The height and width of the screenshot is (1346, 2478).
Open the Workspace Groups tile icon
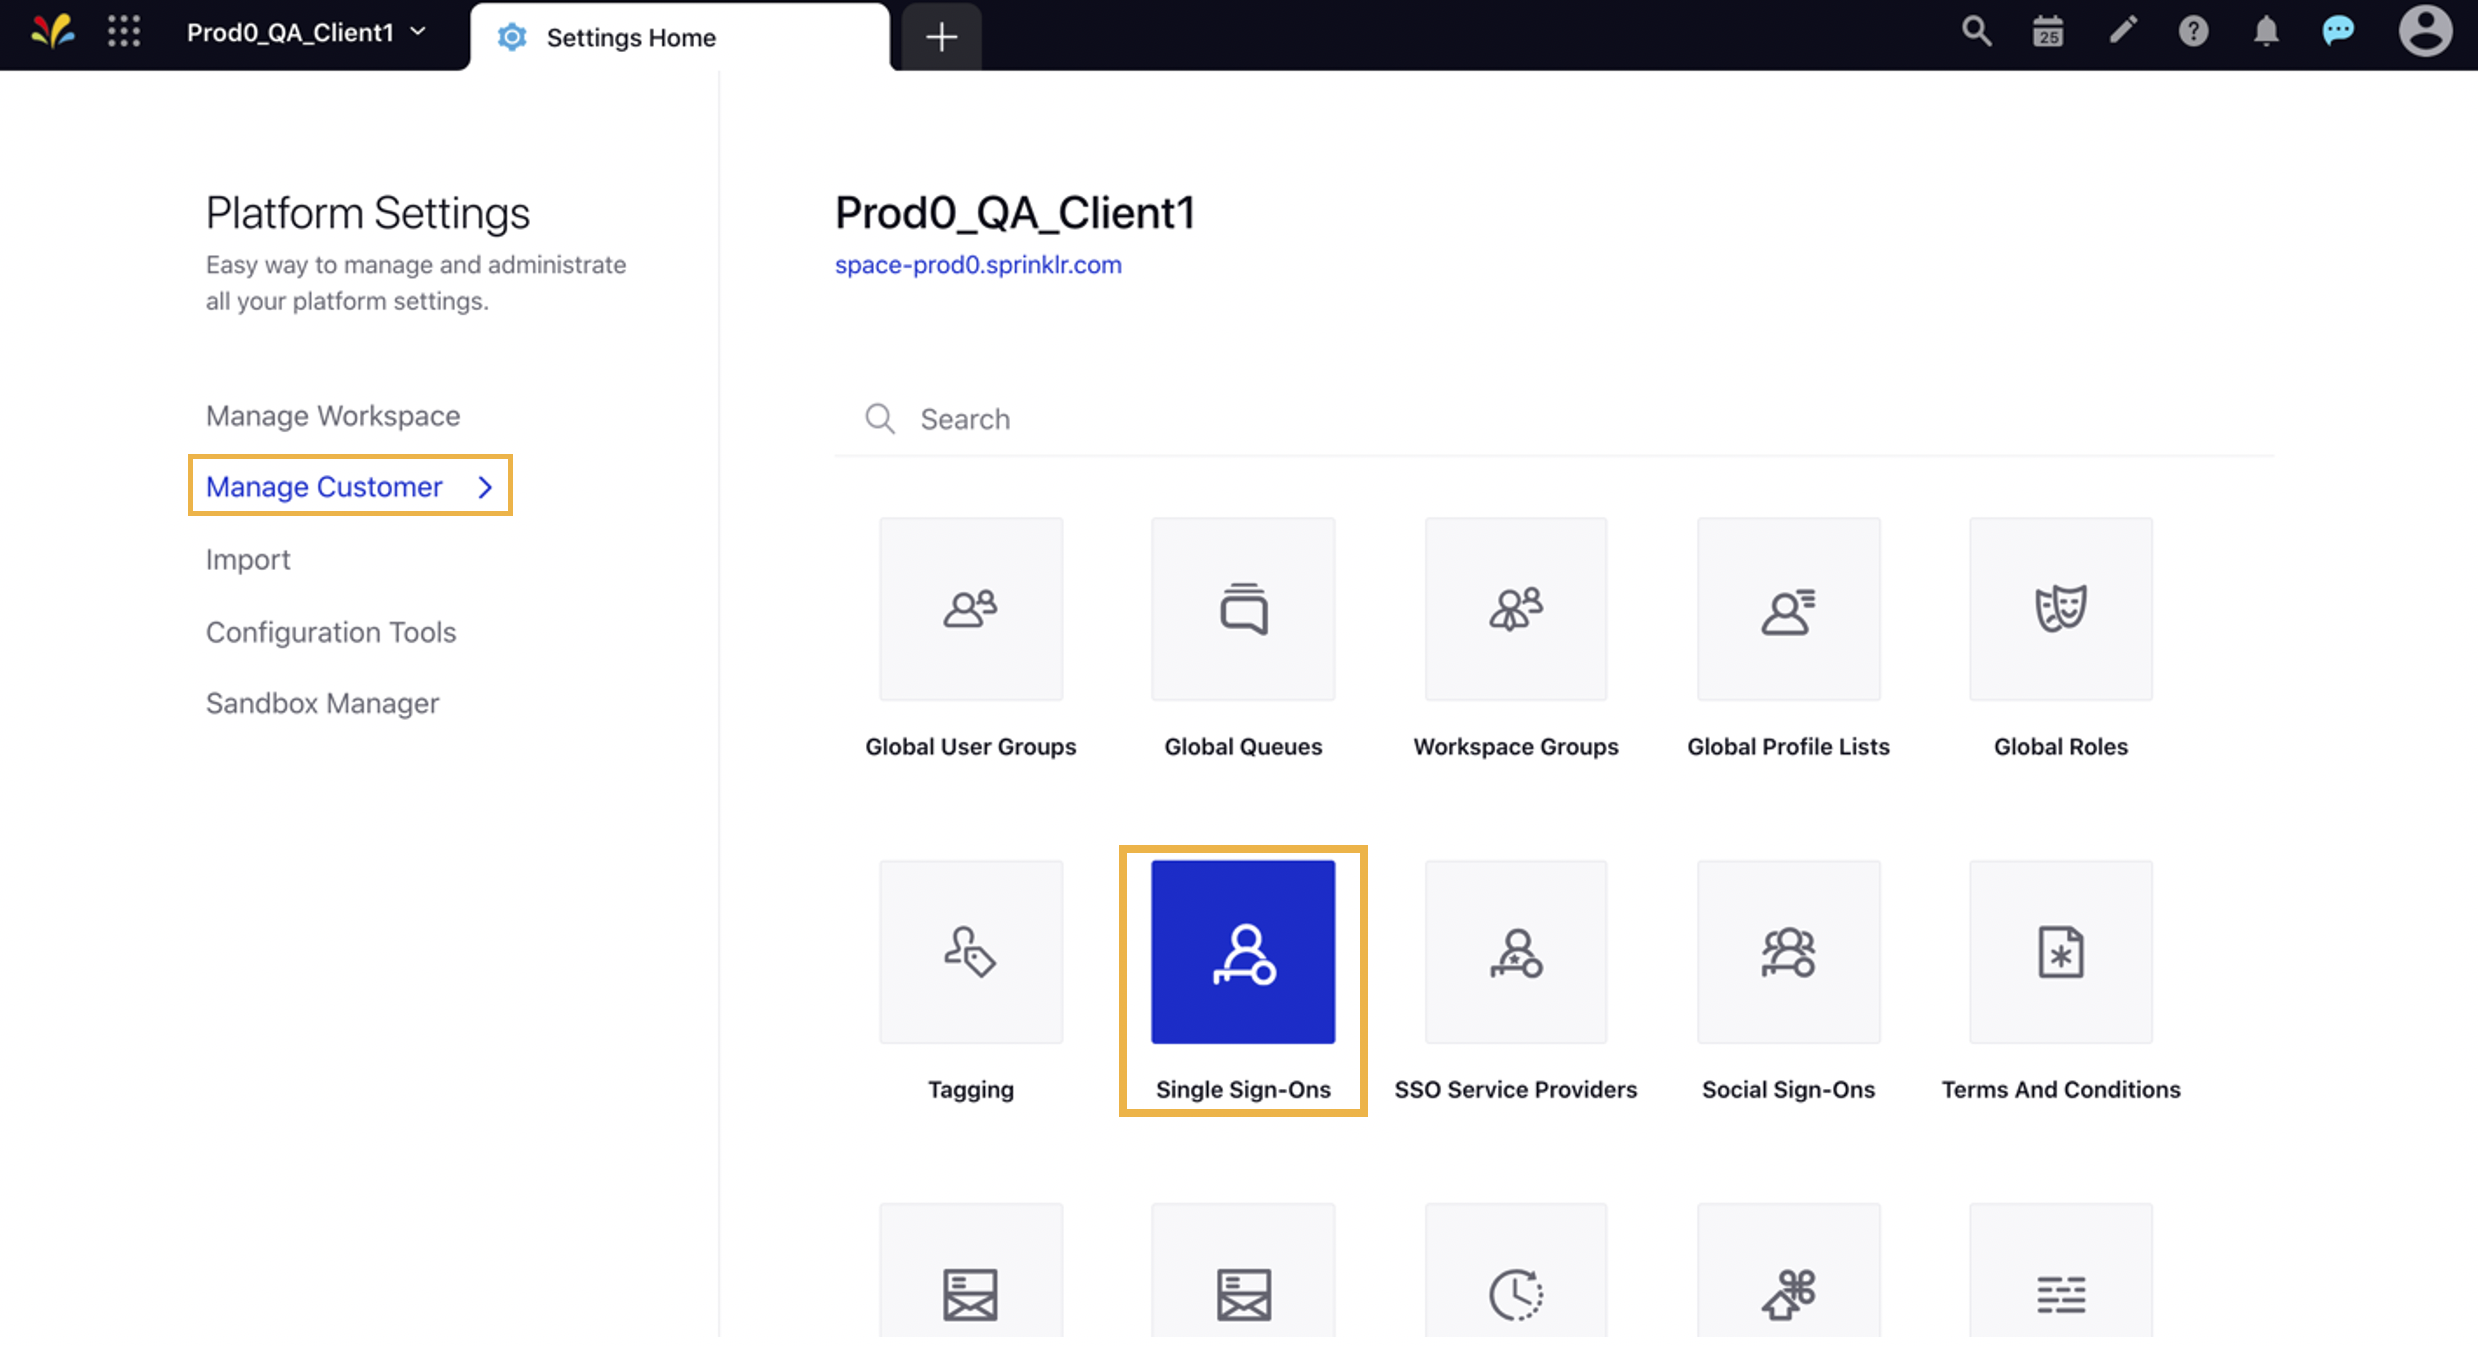point(1516,609)
